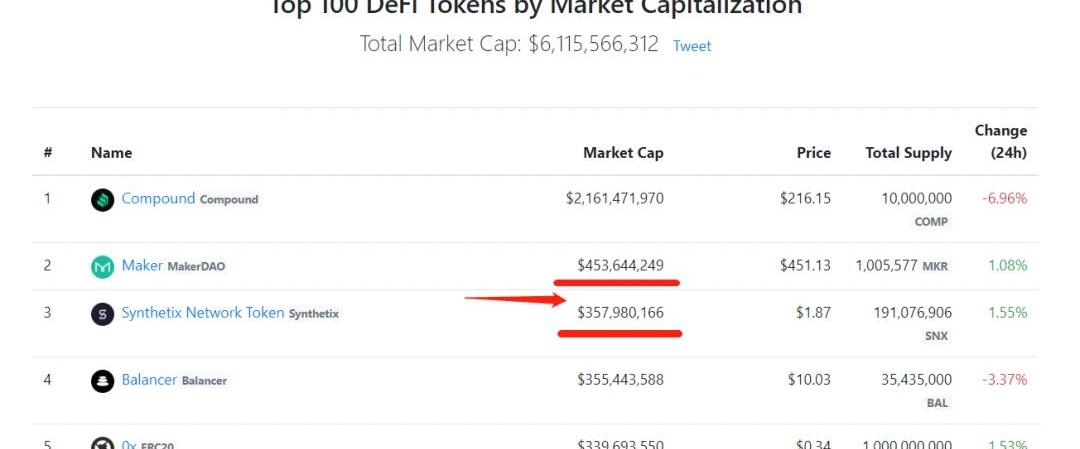Click the Tweet link beside total market cap

pyautogui.click(x=692, y=46)
